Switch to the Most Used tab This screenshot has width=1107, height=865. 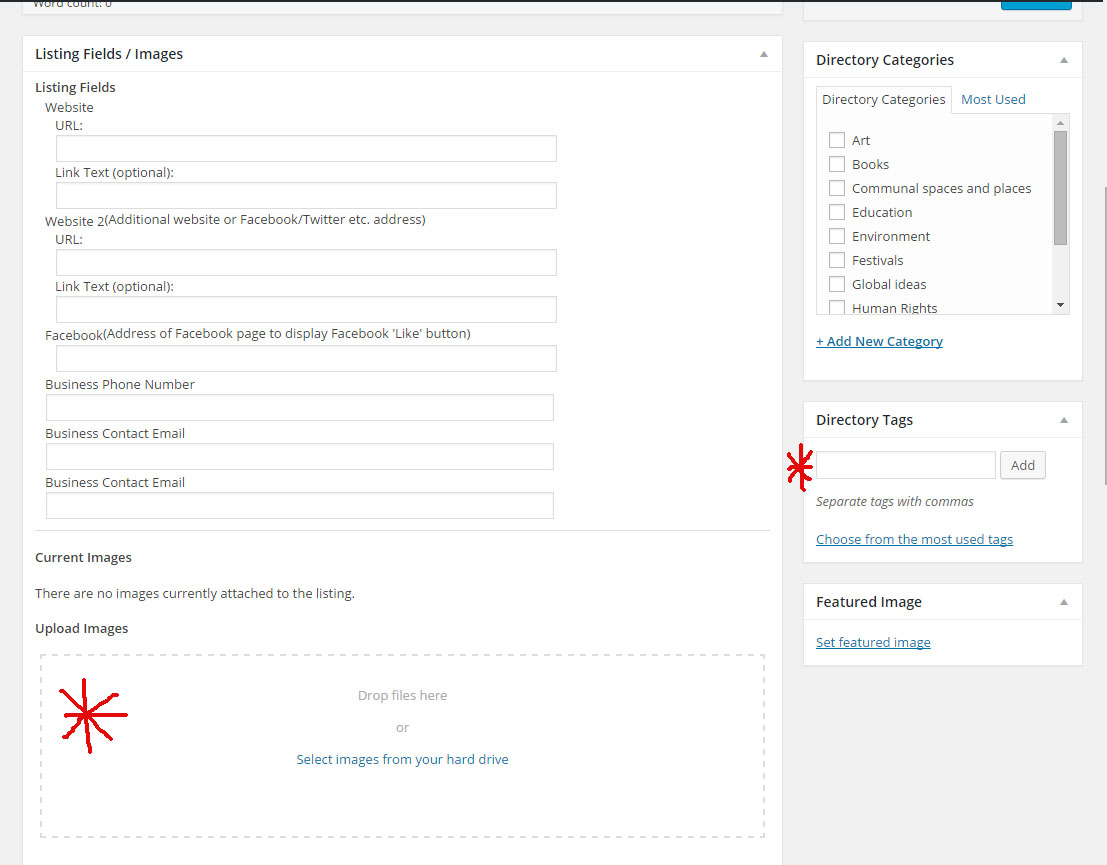click(993, 99)
